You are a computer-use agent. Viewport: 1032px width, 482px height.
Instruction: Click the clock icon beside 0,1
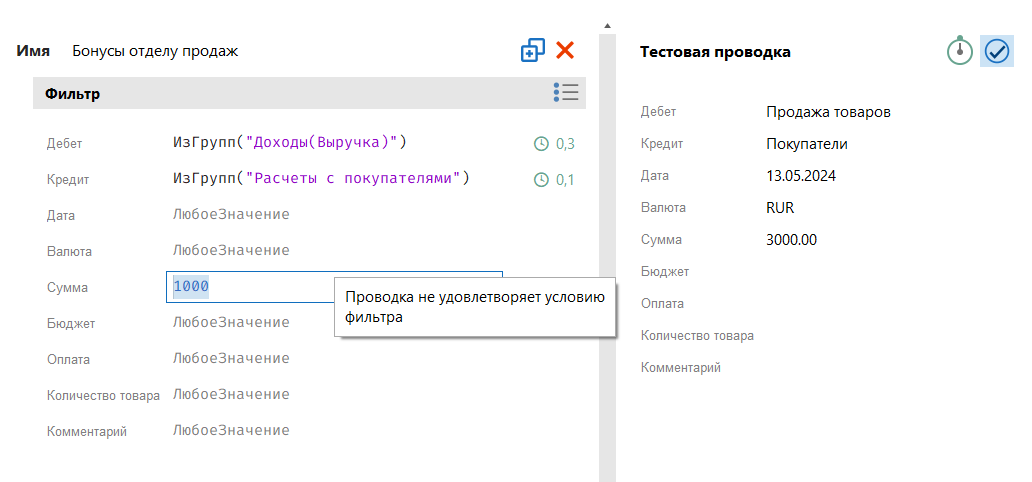point(541,180)
